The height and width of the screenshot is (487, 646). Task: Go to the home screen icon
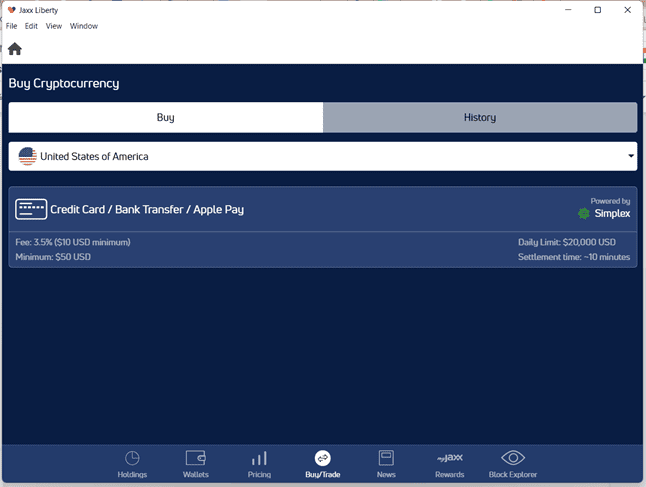(x=15, y=49)
